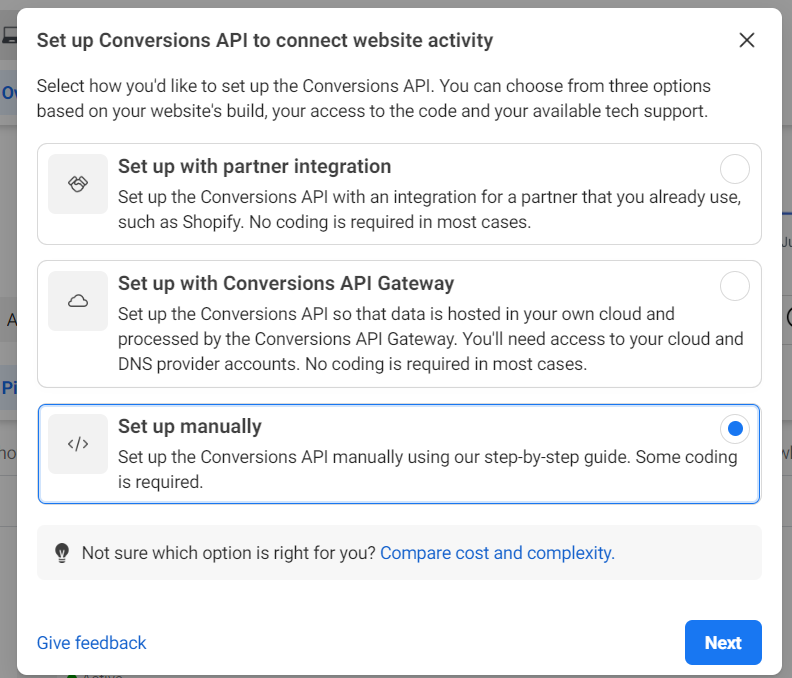Screen dimensions: 792x678
Task: Click the code brackets icon for manual setup
Action: [78, 444]
